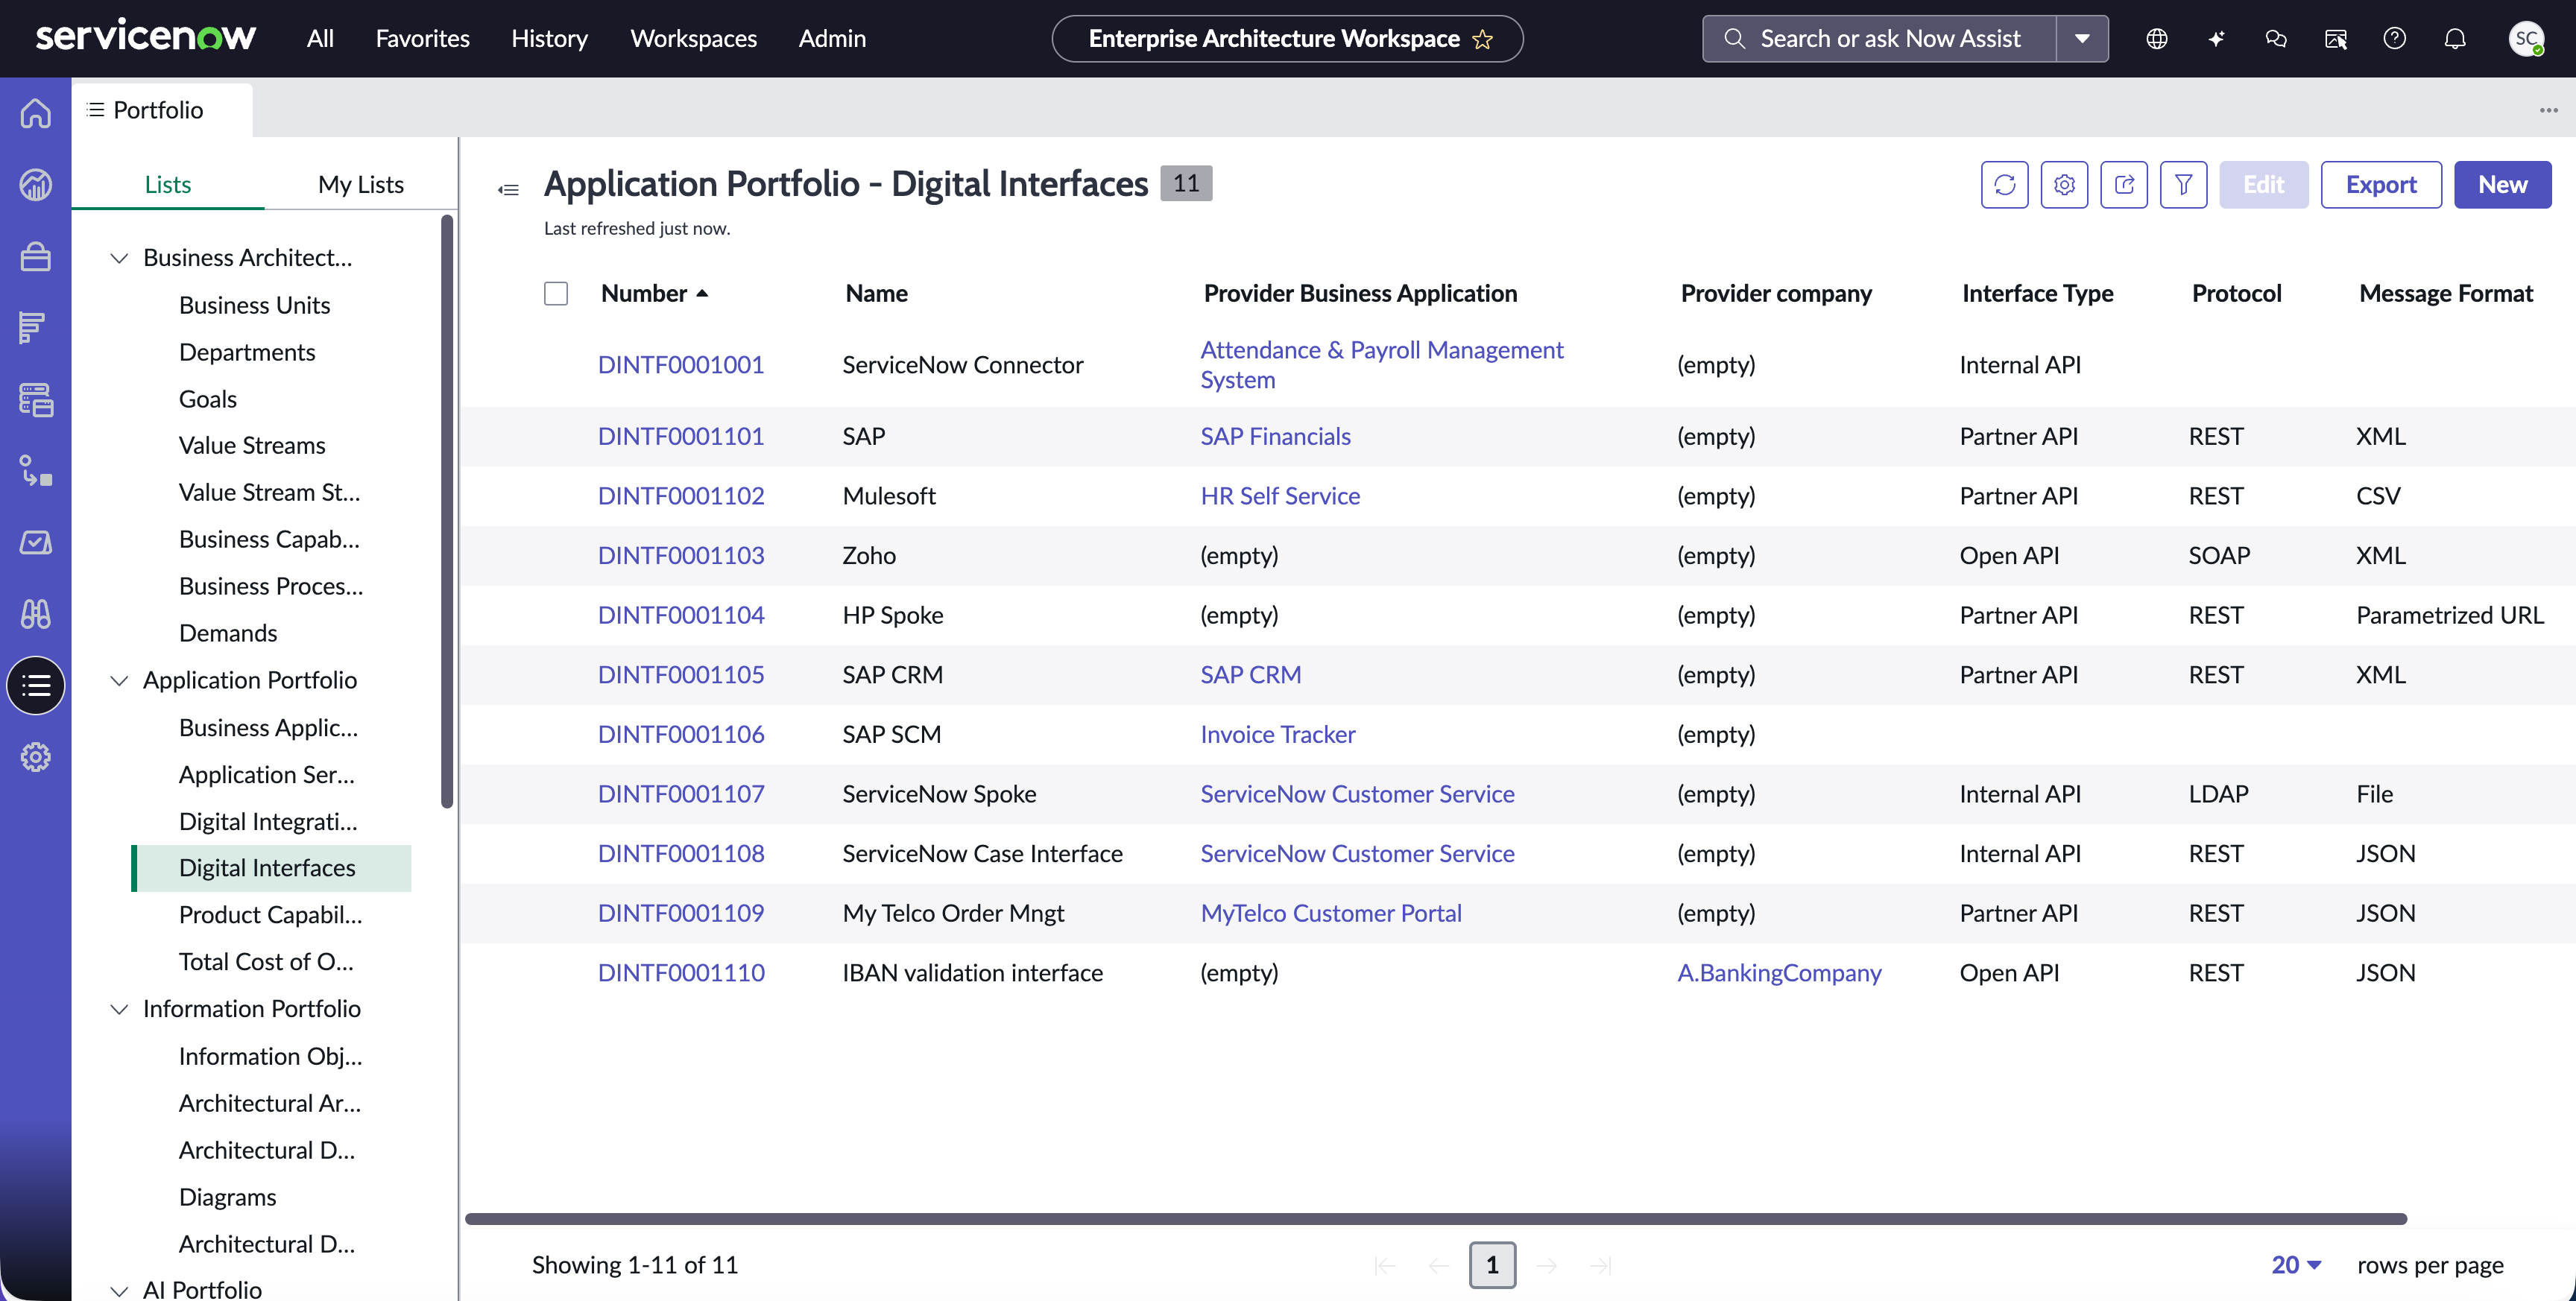Image resolution: width=2576 pixels, height=1301 pixels.
Task: Switch to the My Lists tab
Action: [x=361, y=185]
